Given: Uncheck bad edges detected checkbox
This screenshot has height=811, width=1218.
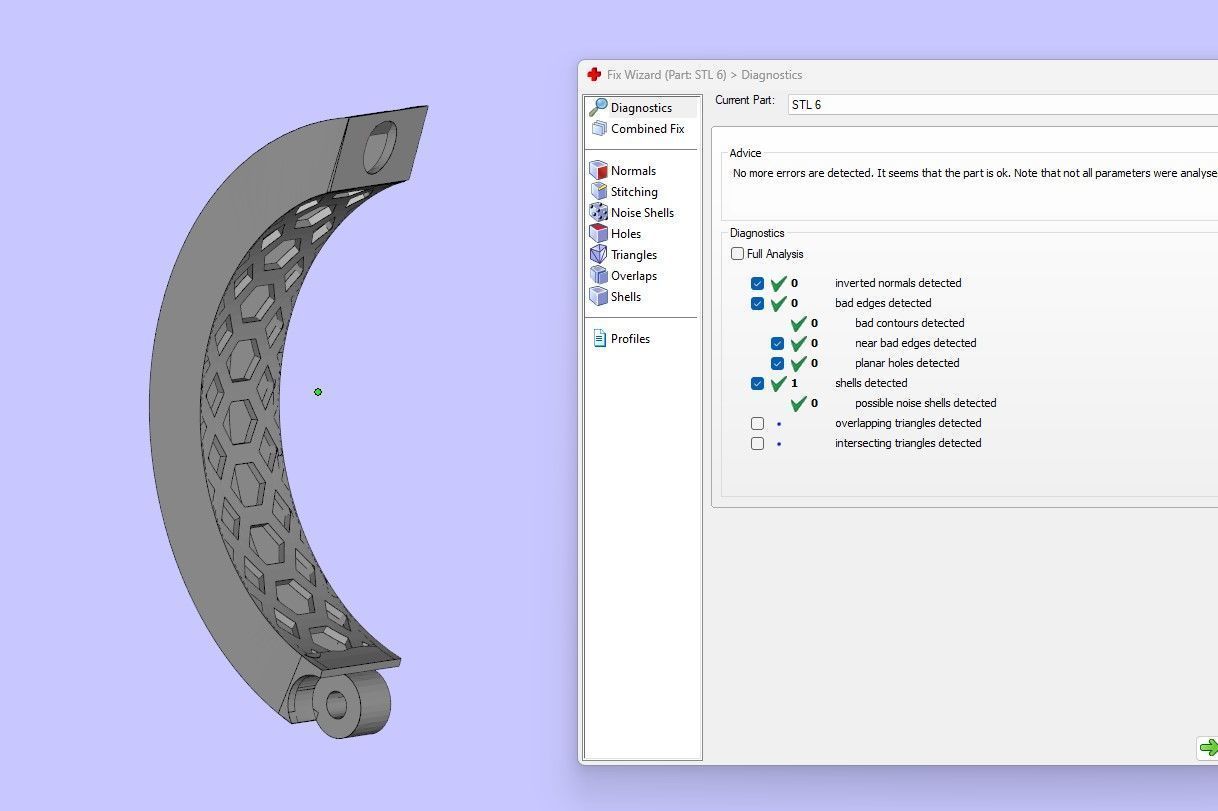Looking at the screenshot, I should [x=757, y=303].
